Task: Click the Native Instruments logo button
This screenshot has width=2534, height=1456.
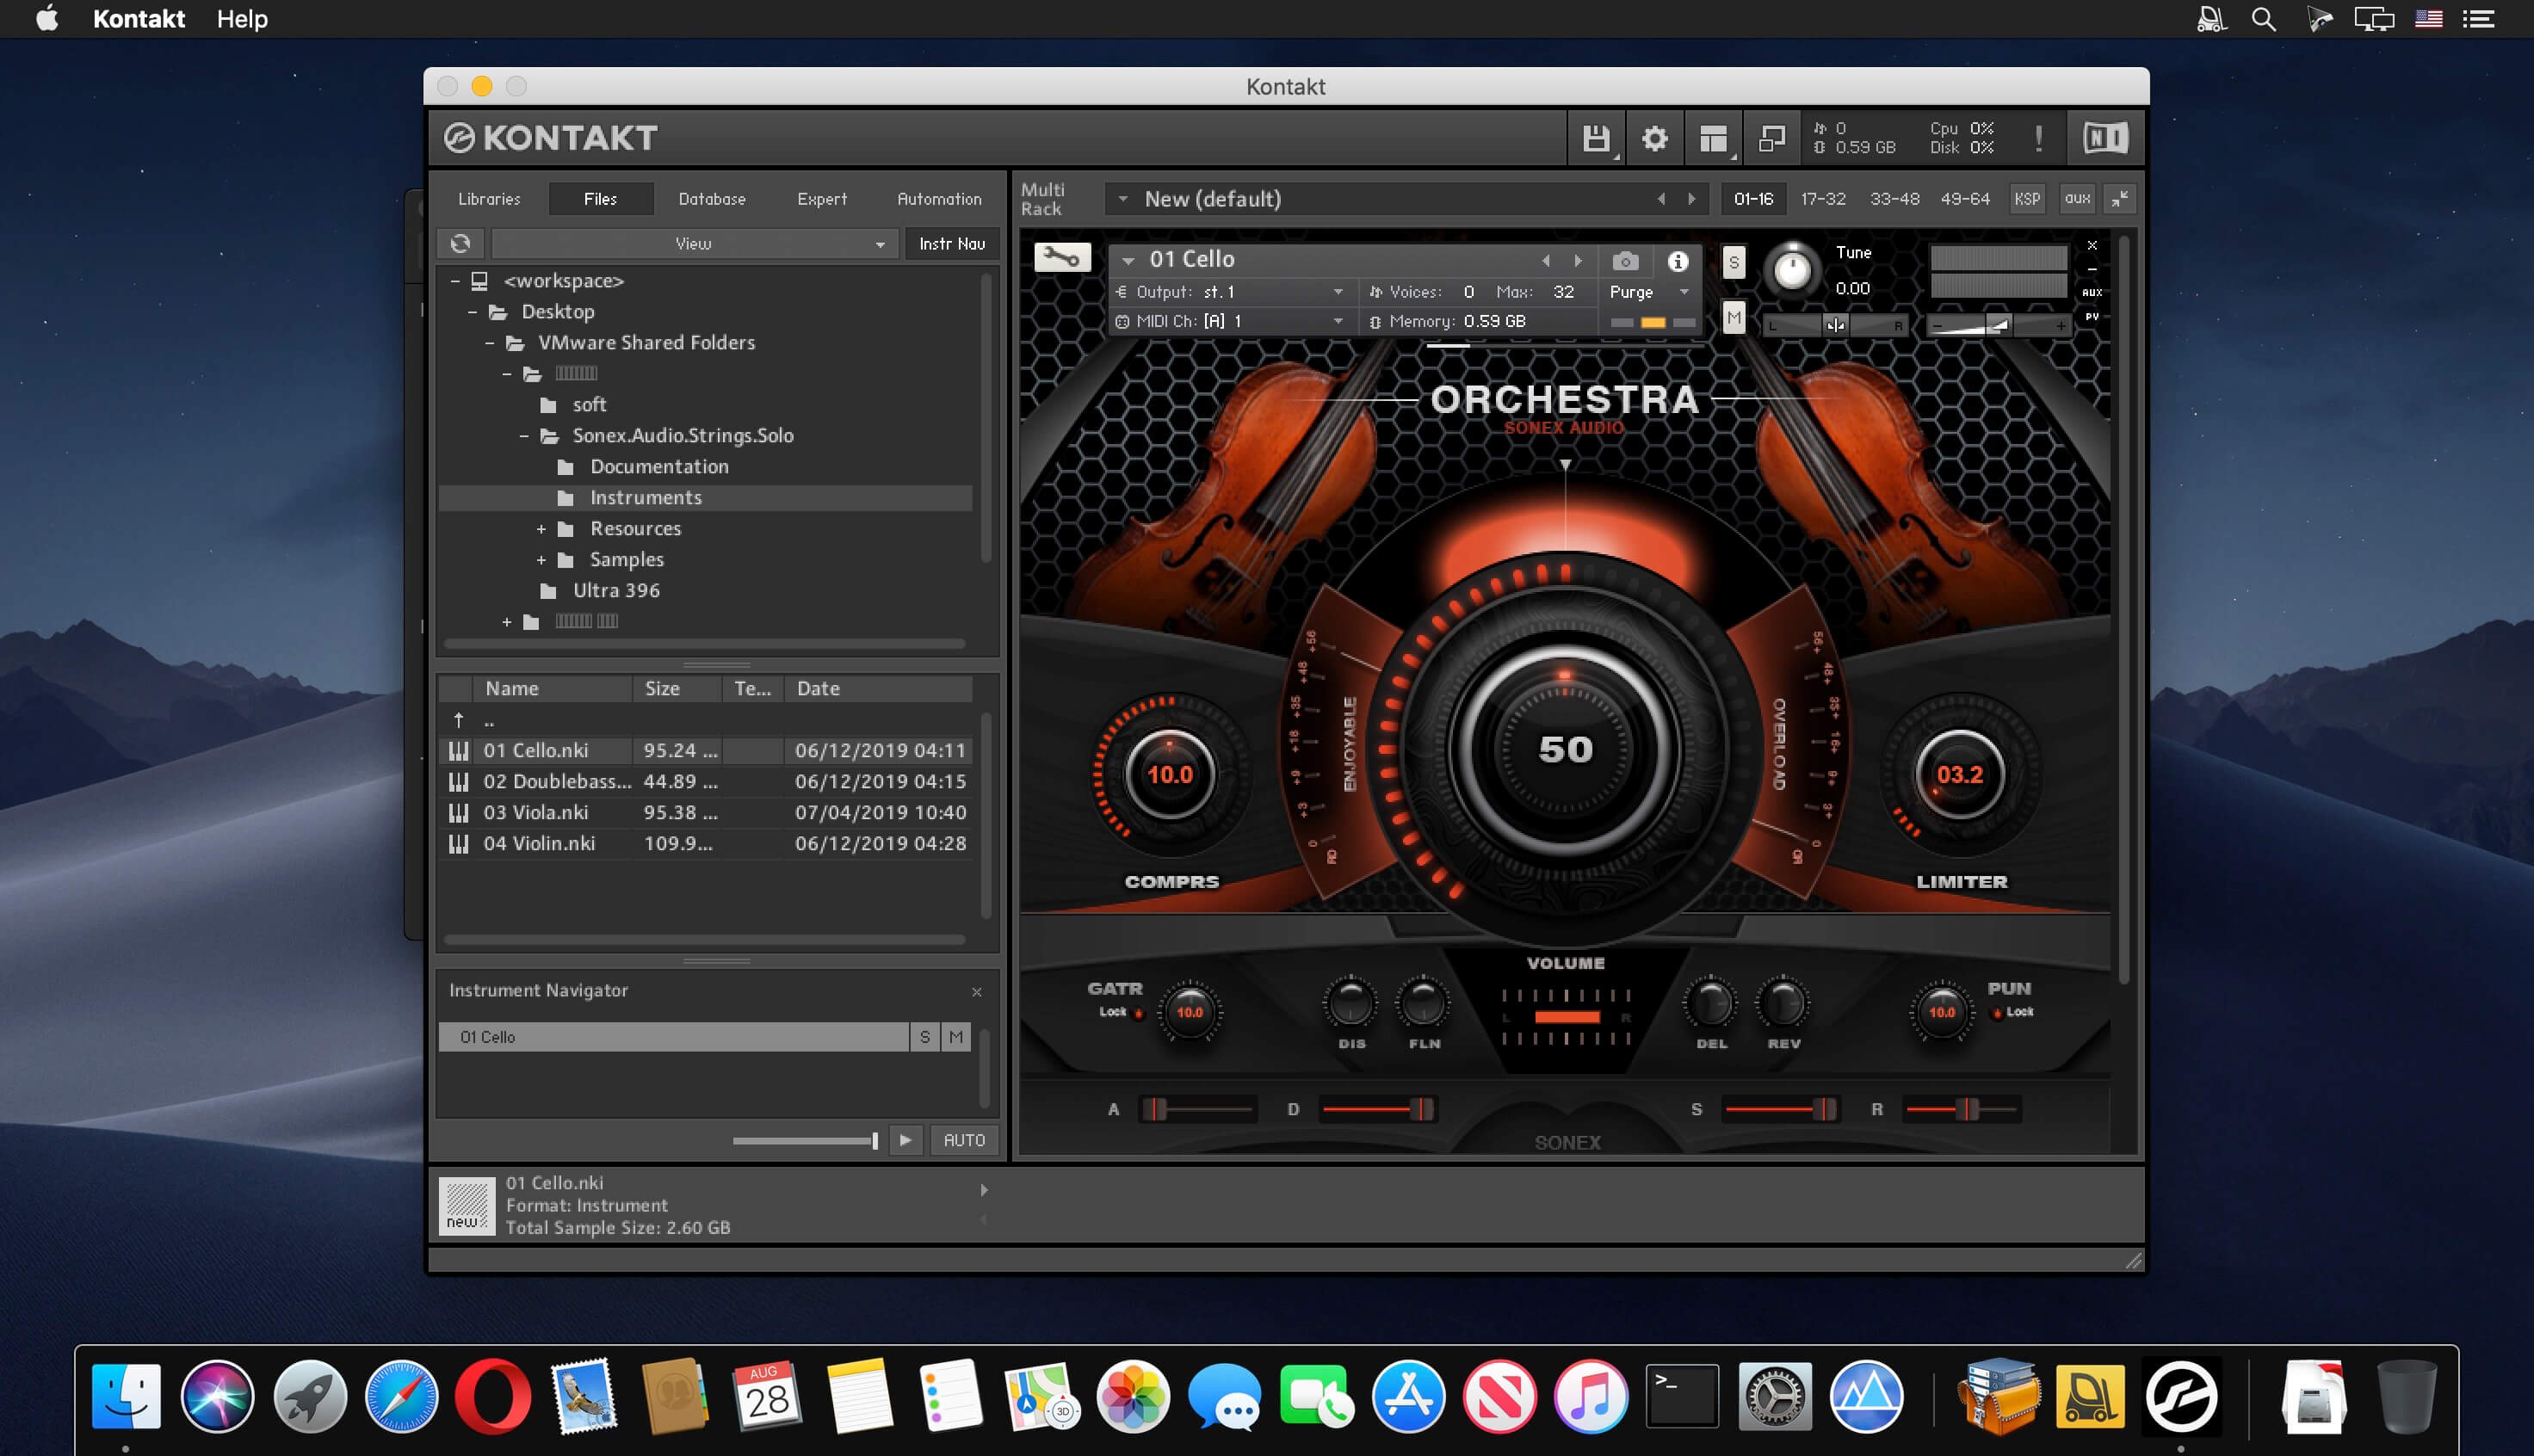Action: tap(2105, 138)
